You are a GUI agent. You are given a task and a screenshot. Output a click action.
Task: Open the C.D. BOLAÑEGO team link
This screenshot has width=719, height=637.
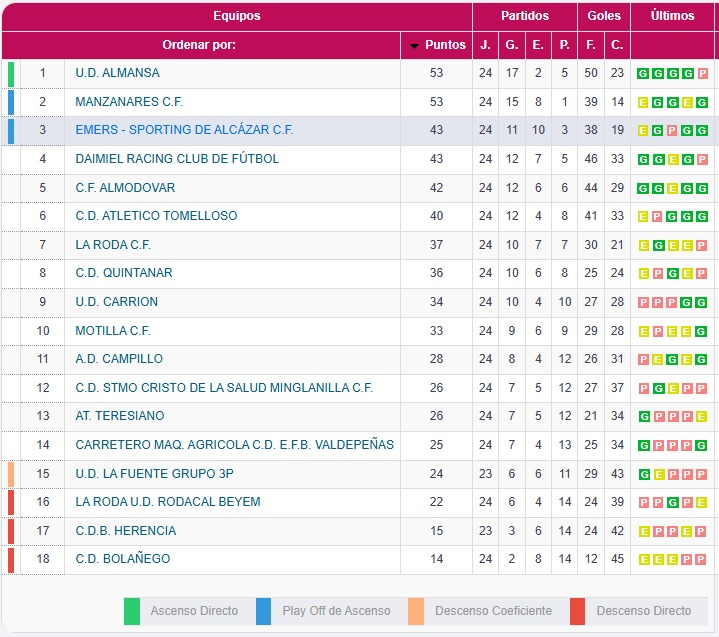122,559
